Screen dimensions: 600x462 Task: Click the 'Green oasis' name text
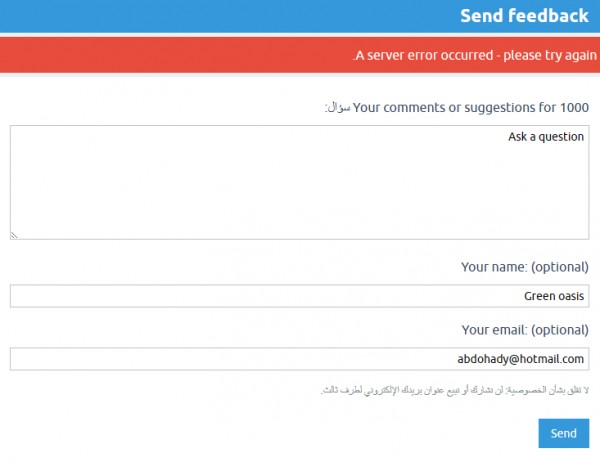[x=554, y=296]
